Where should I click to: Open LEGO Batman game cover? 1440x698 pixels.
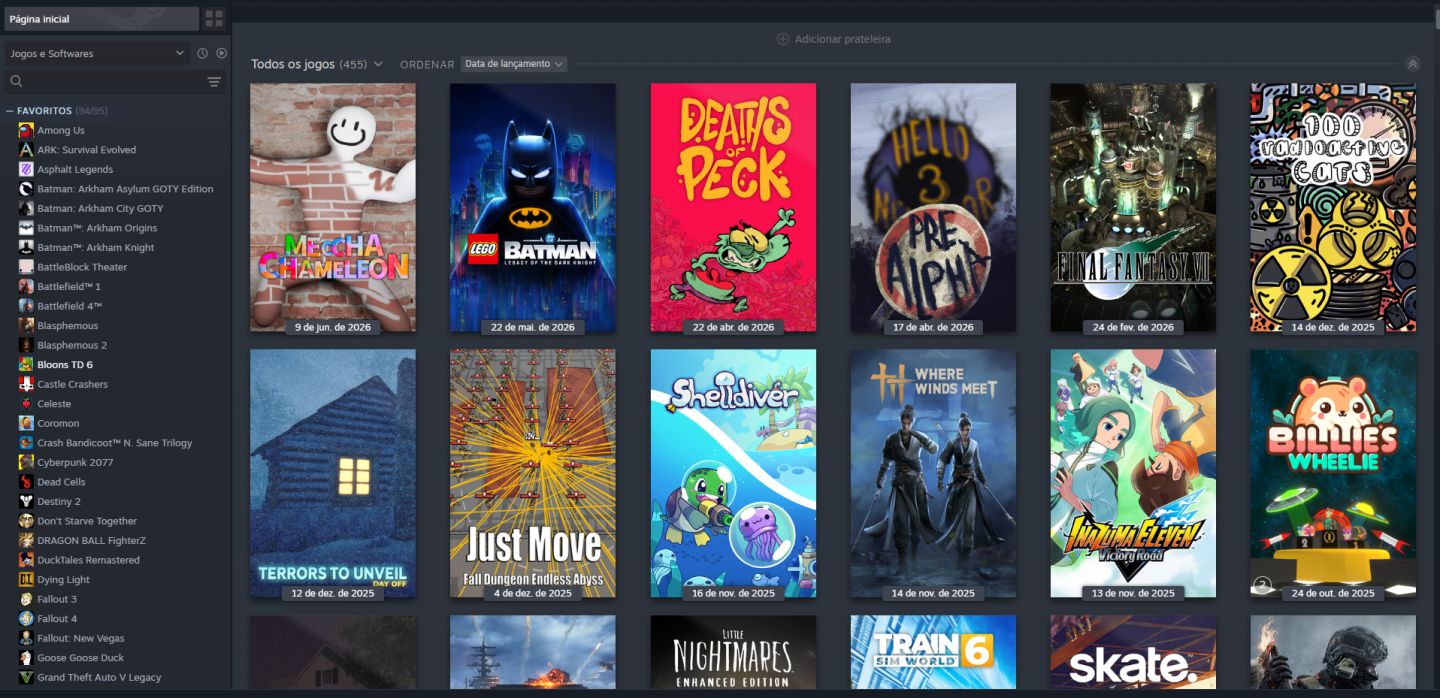coord(533,207)
